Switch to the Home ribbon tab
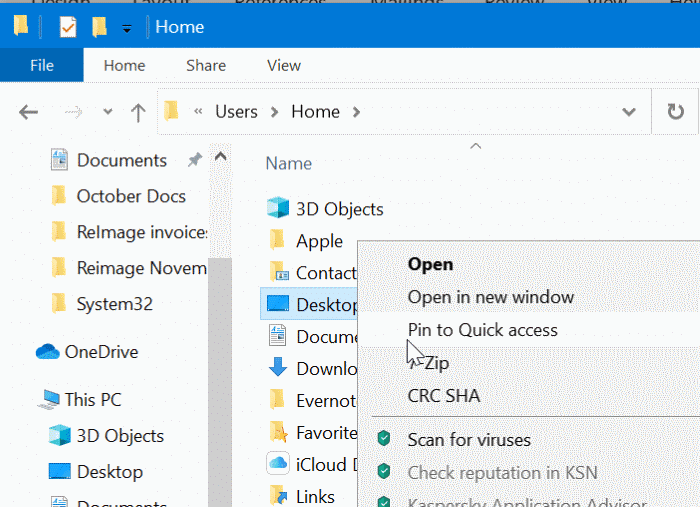This screenshot has width=700, height=507. pyautogui.click(x=124, y=66)
